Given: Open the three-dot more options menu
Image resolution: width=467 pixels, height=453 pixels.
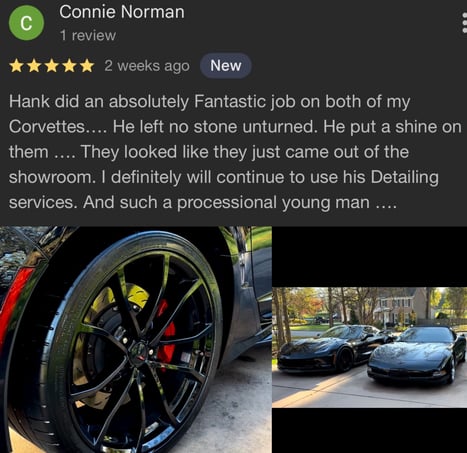Looking at the screenshot, I should point(464,23).
